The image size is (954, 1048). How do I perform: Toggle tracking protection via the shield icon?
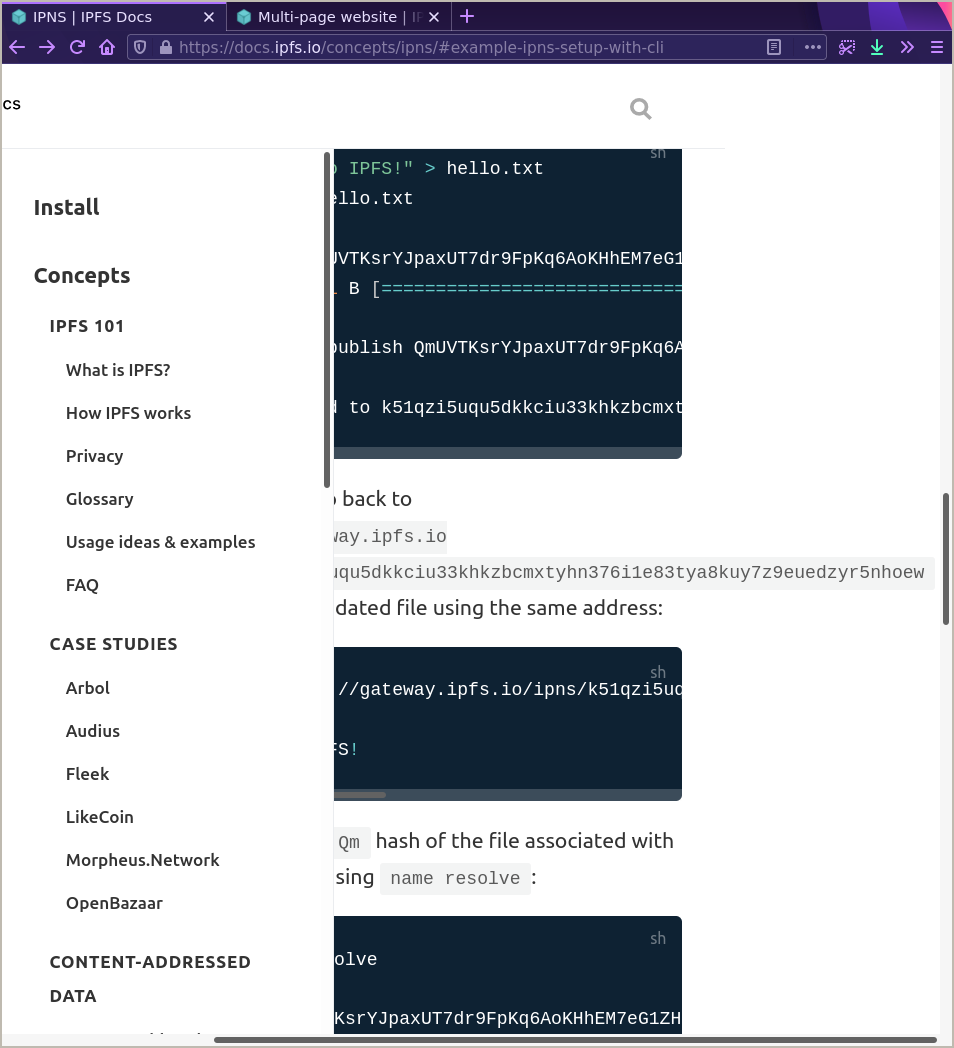[x=141, y=47]
